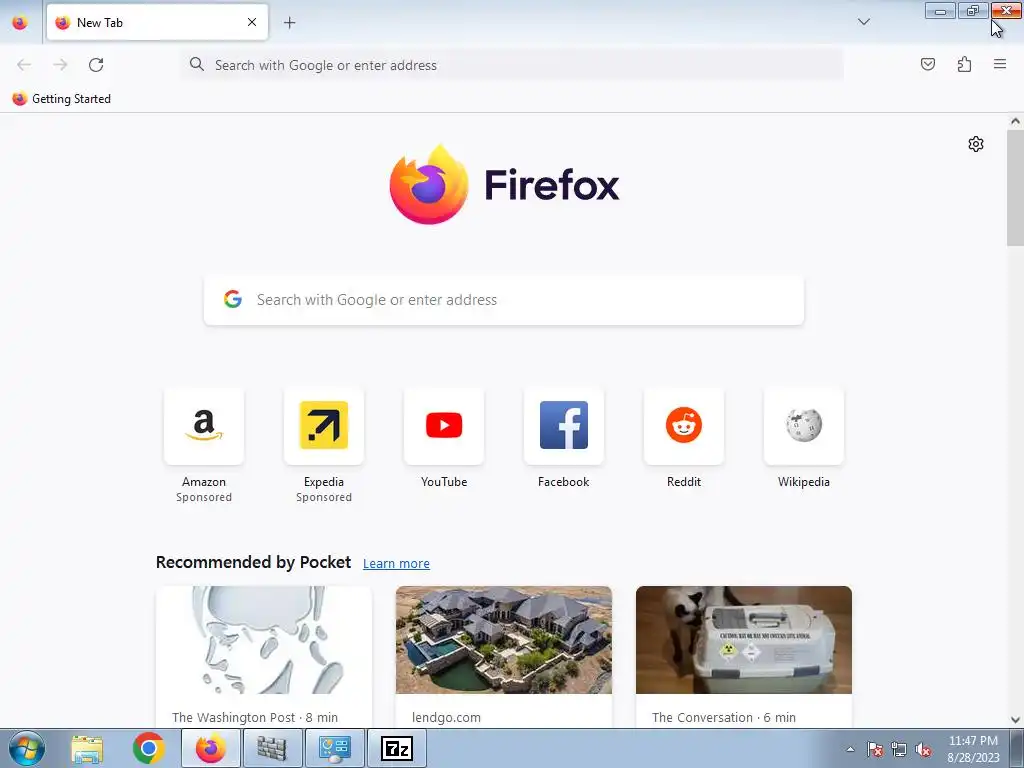Open the Getting Started bookmark
Screen dimensions: 1024x768
click(x=62, y=99)
